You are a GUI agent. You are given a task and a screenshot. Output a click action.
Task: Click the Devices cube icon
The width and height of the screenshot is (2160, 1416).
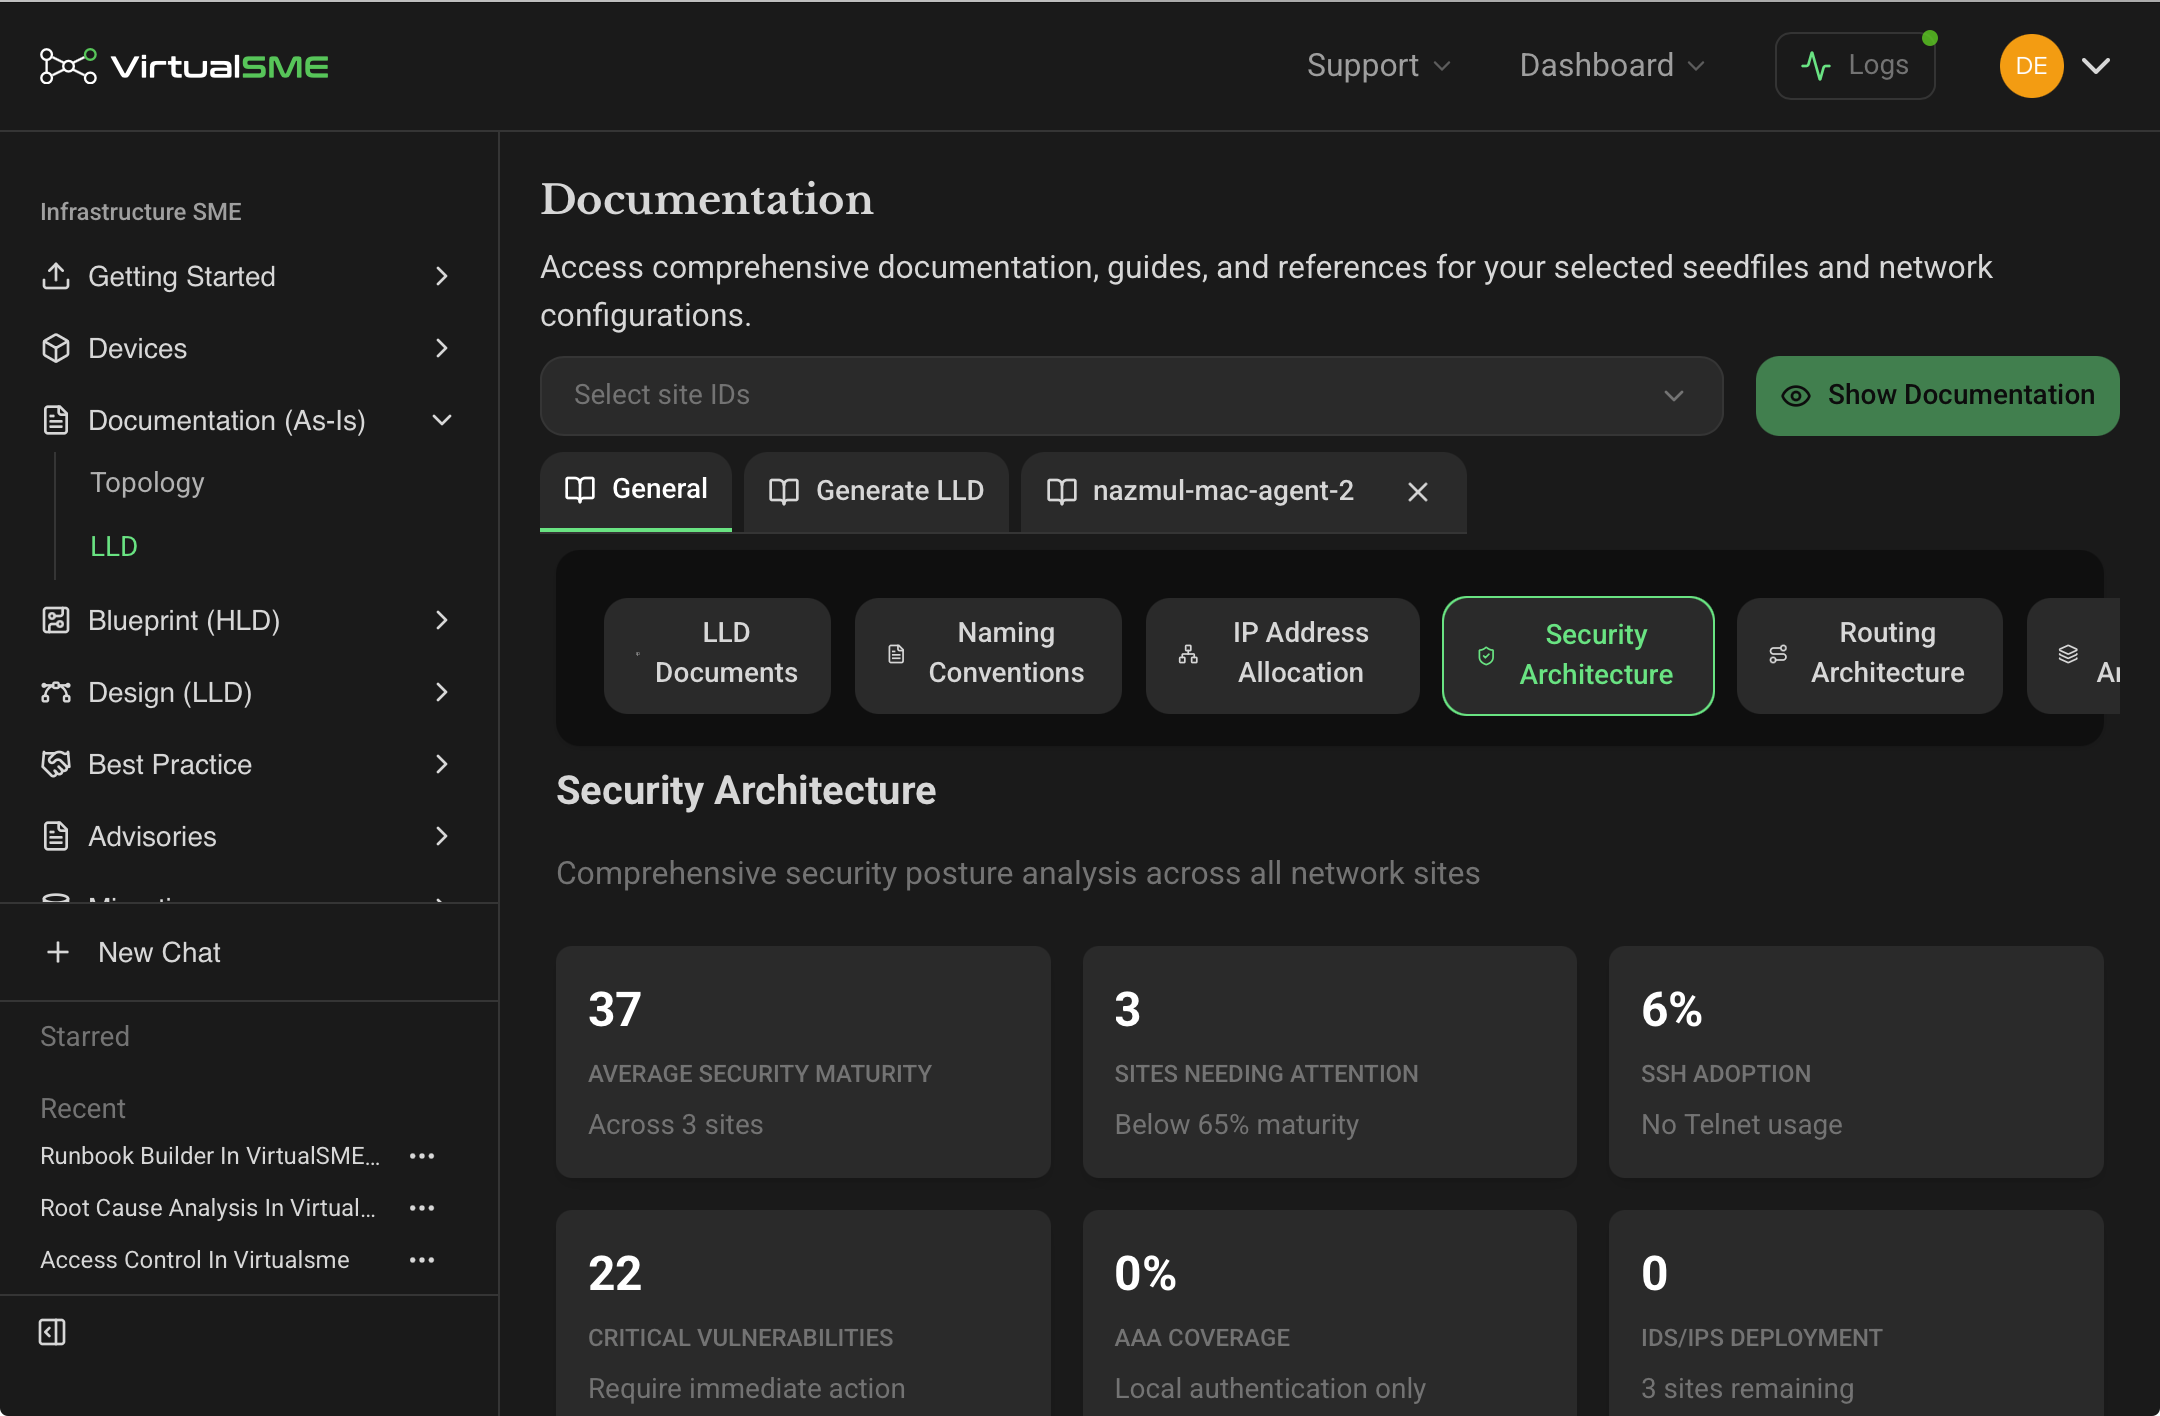click(x=56, y=348)
